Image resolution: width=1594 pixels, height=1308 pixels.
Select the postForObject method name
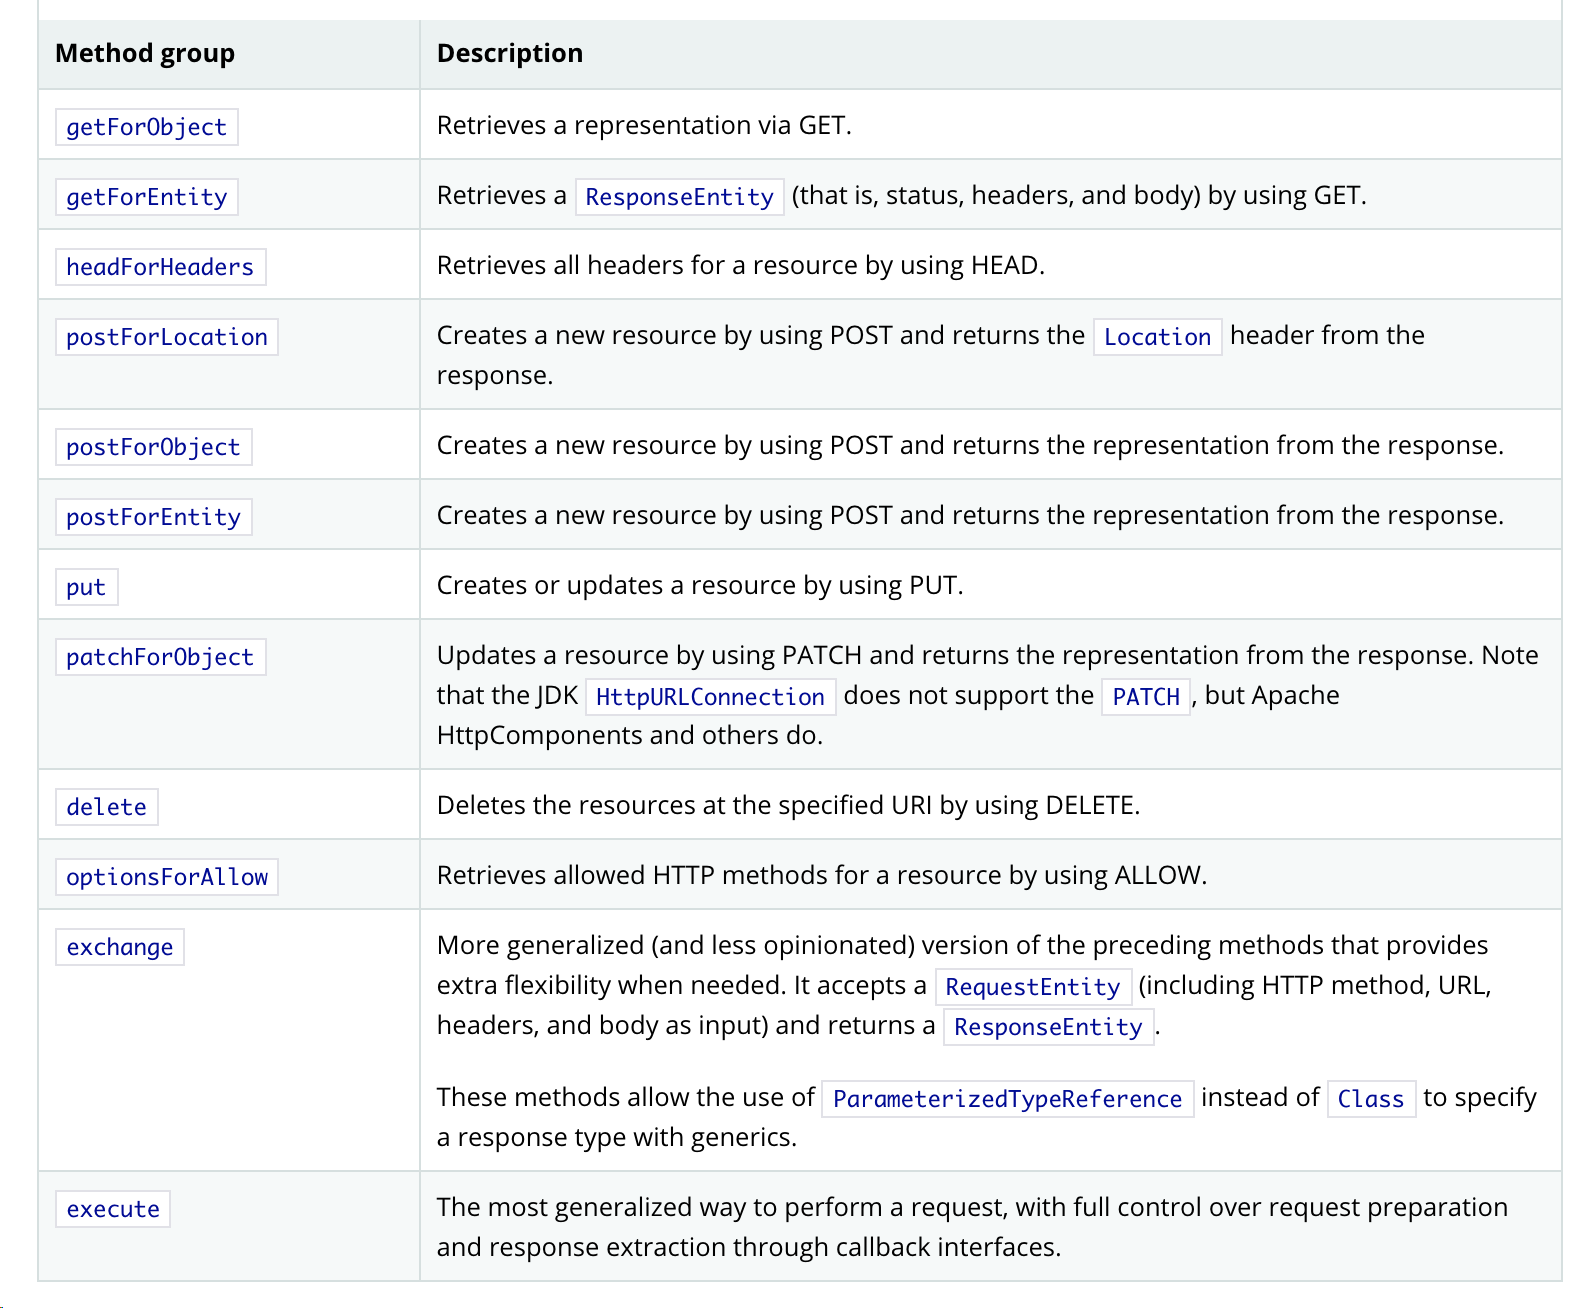pyautogui.click(x=153, y=447)
